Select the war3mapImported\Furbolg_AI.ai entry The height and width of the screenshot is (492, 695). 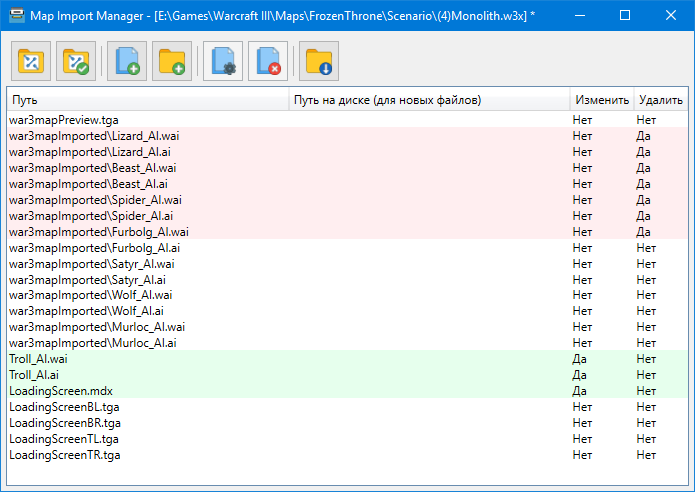[x=348, y=247]
